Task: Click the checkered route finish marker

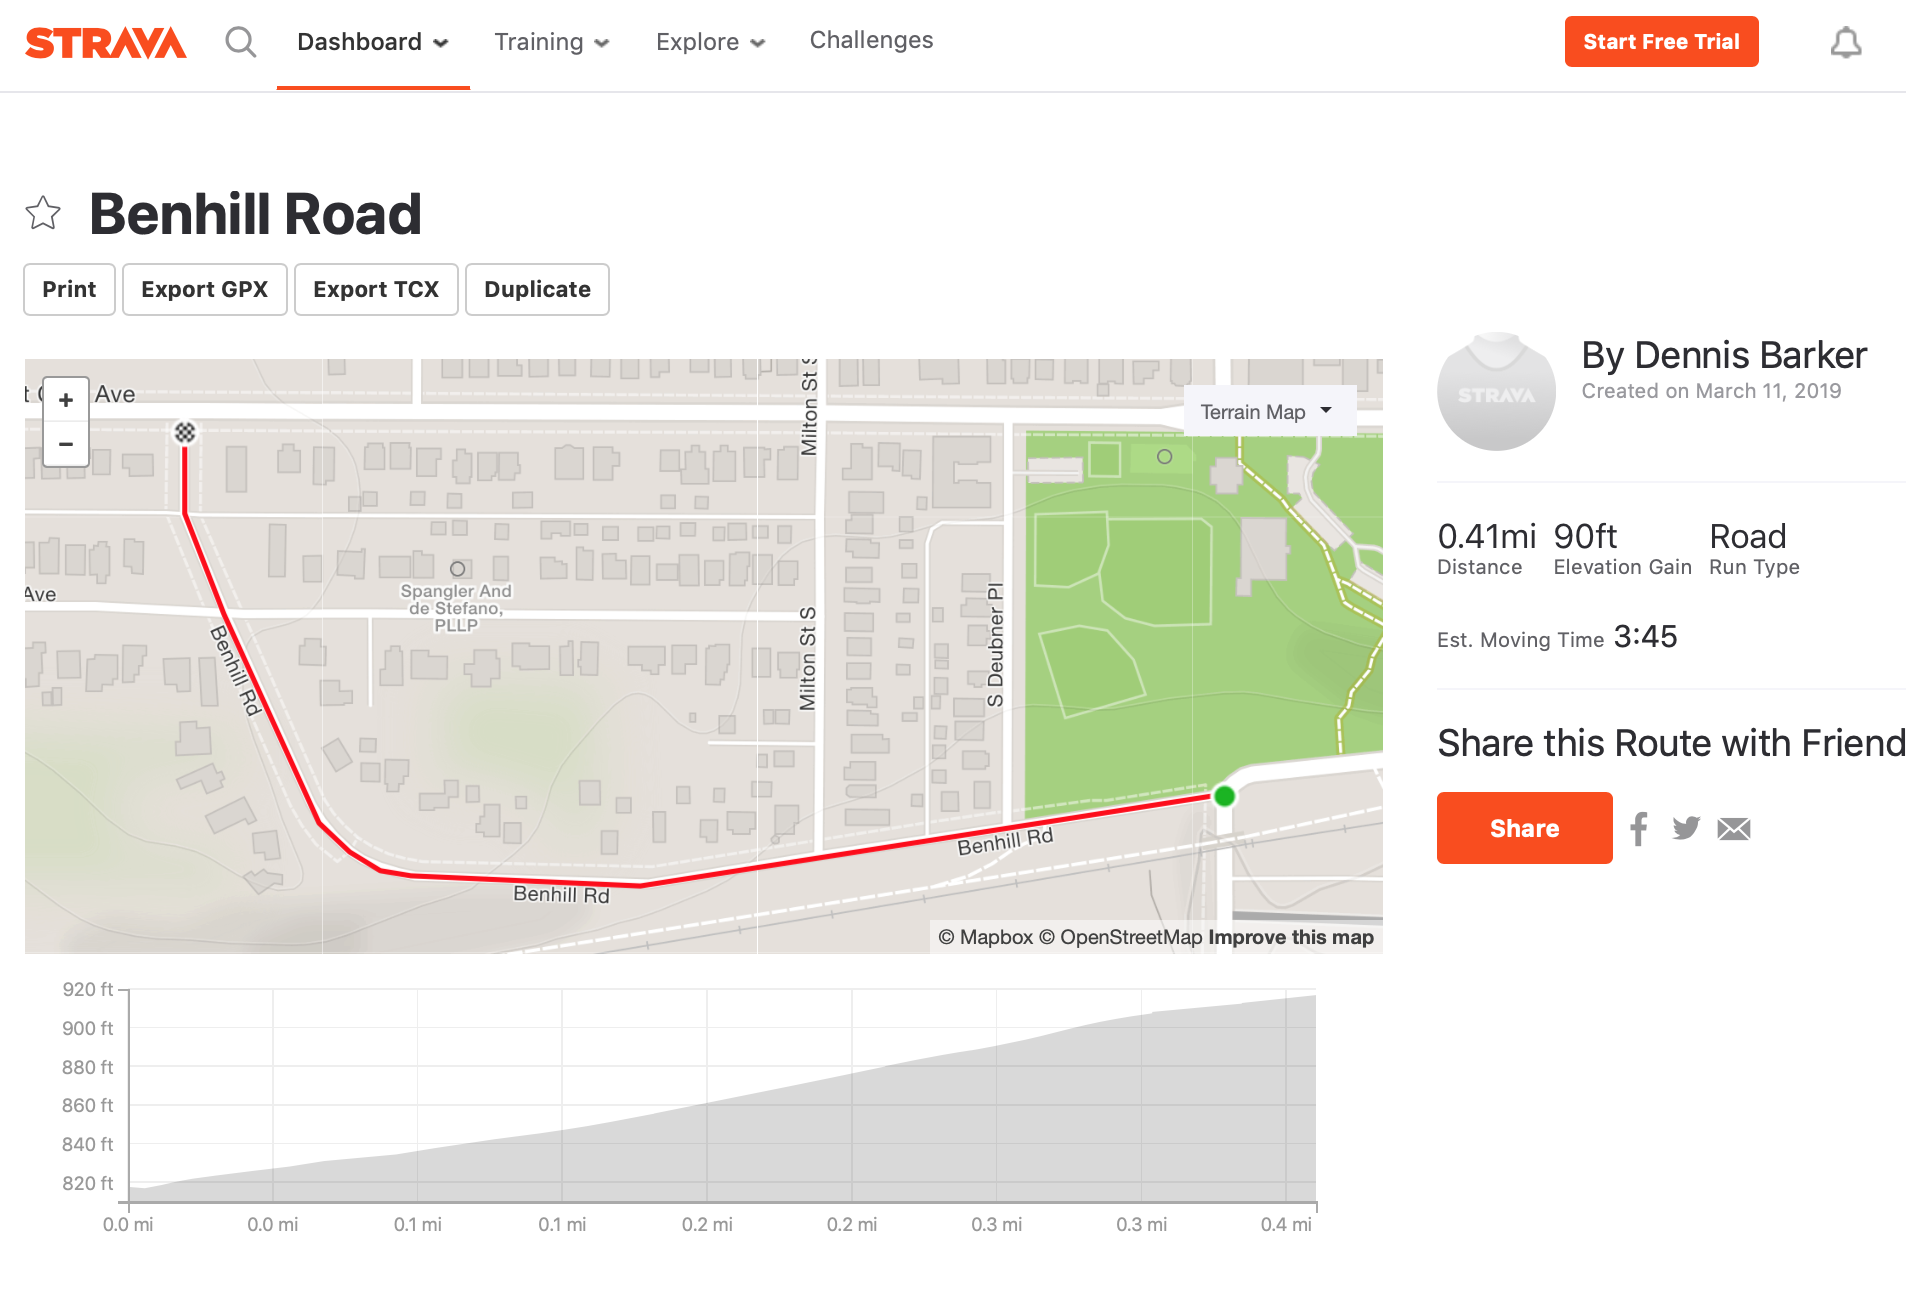Action: 185,432
